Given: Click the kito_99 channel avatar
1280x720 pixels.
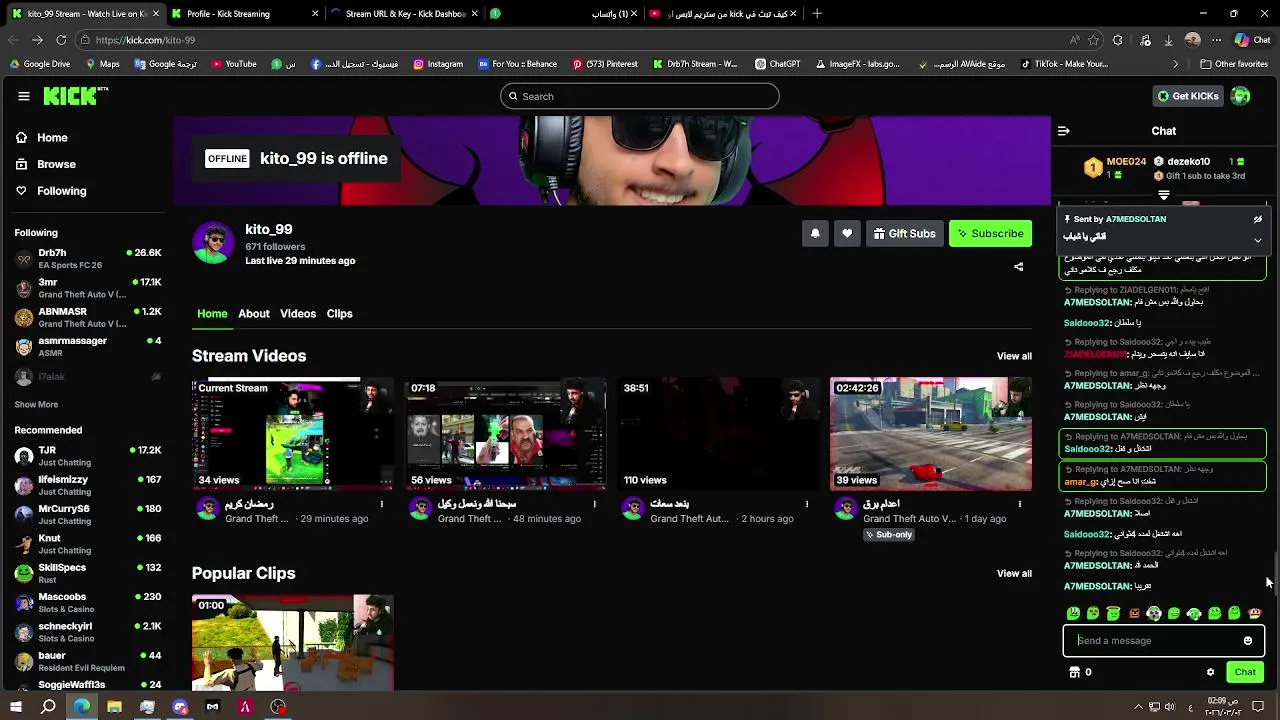Looking at the screenshot, I should [213, 243].
